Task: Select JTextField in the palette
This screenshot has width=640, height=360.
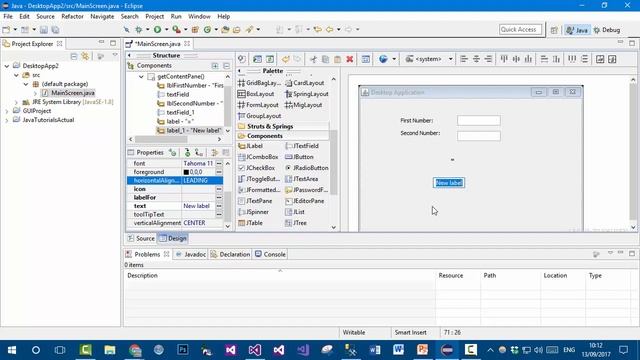Action: (x=302, y=146)
